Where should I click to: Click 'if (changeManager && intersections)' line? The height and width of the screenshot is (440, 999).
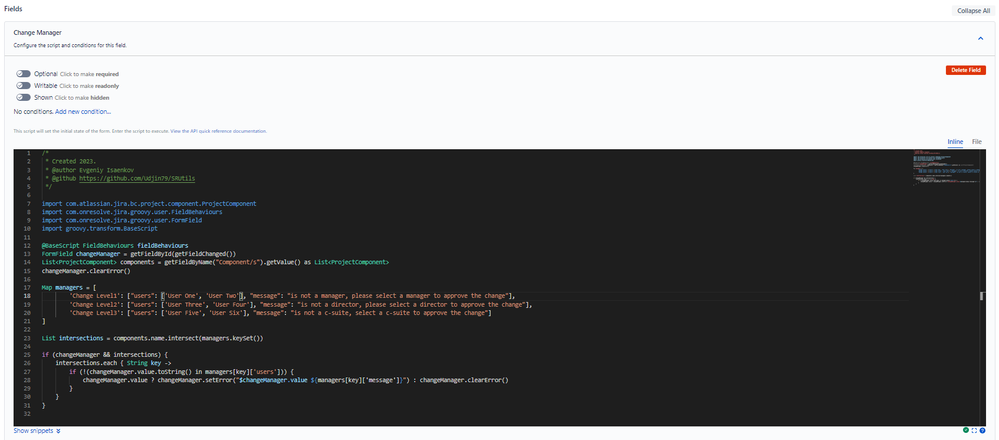pos(104,355)
